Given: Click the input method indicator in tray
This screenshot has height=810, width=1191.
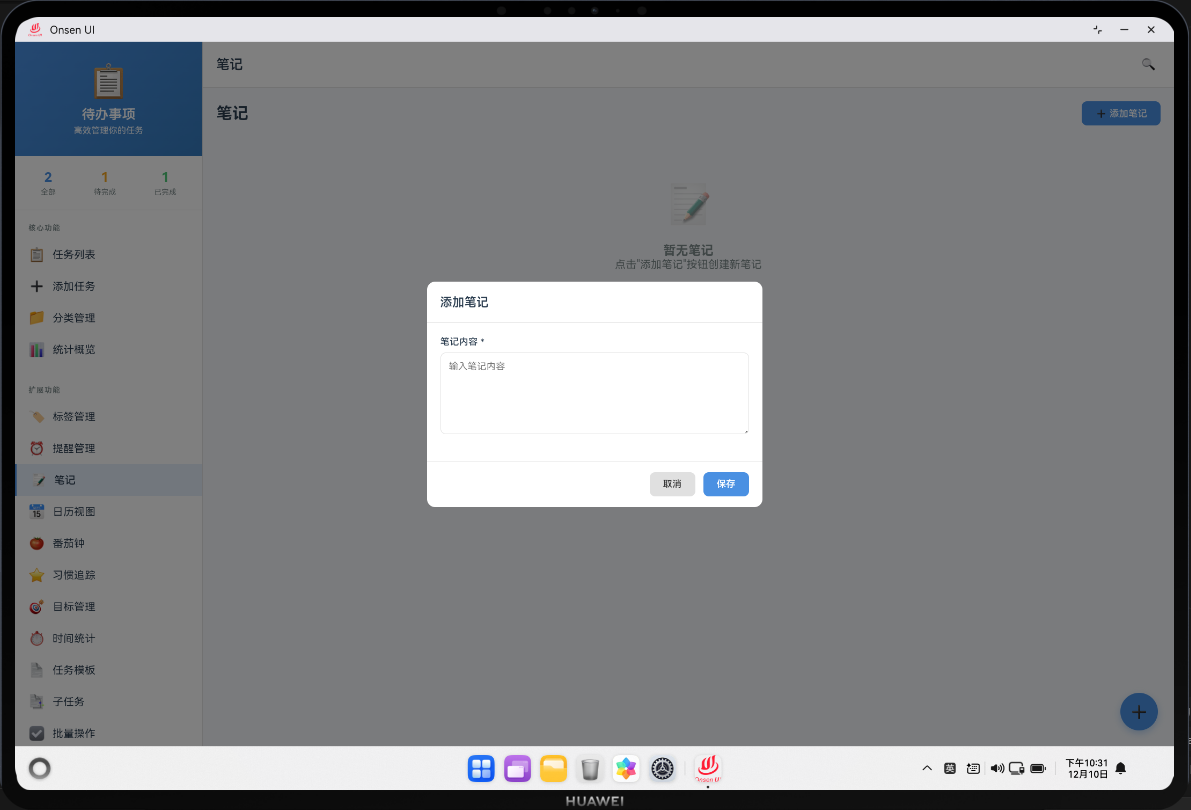Looking at the screenshot, I should (x=949, y=768).
